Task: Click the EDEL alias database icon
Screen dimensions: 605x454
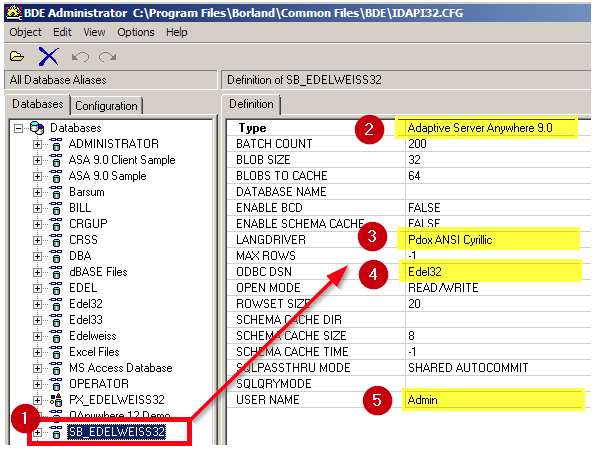Action: pyautogui.click(x=56, y=288)
